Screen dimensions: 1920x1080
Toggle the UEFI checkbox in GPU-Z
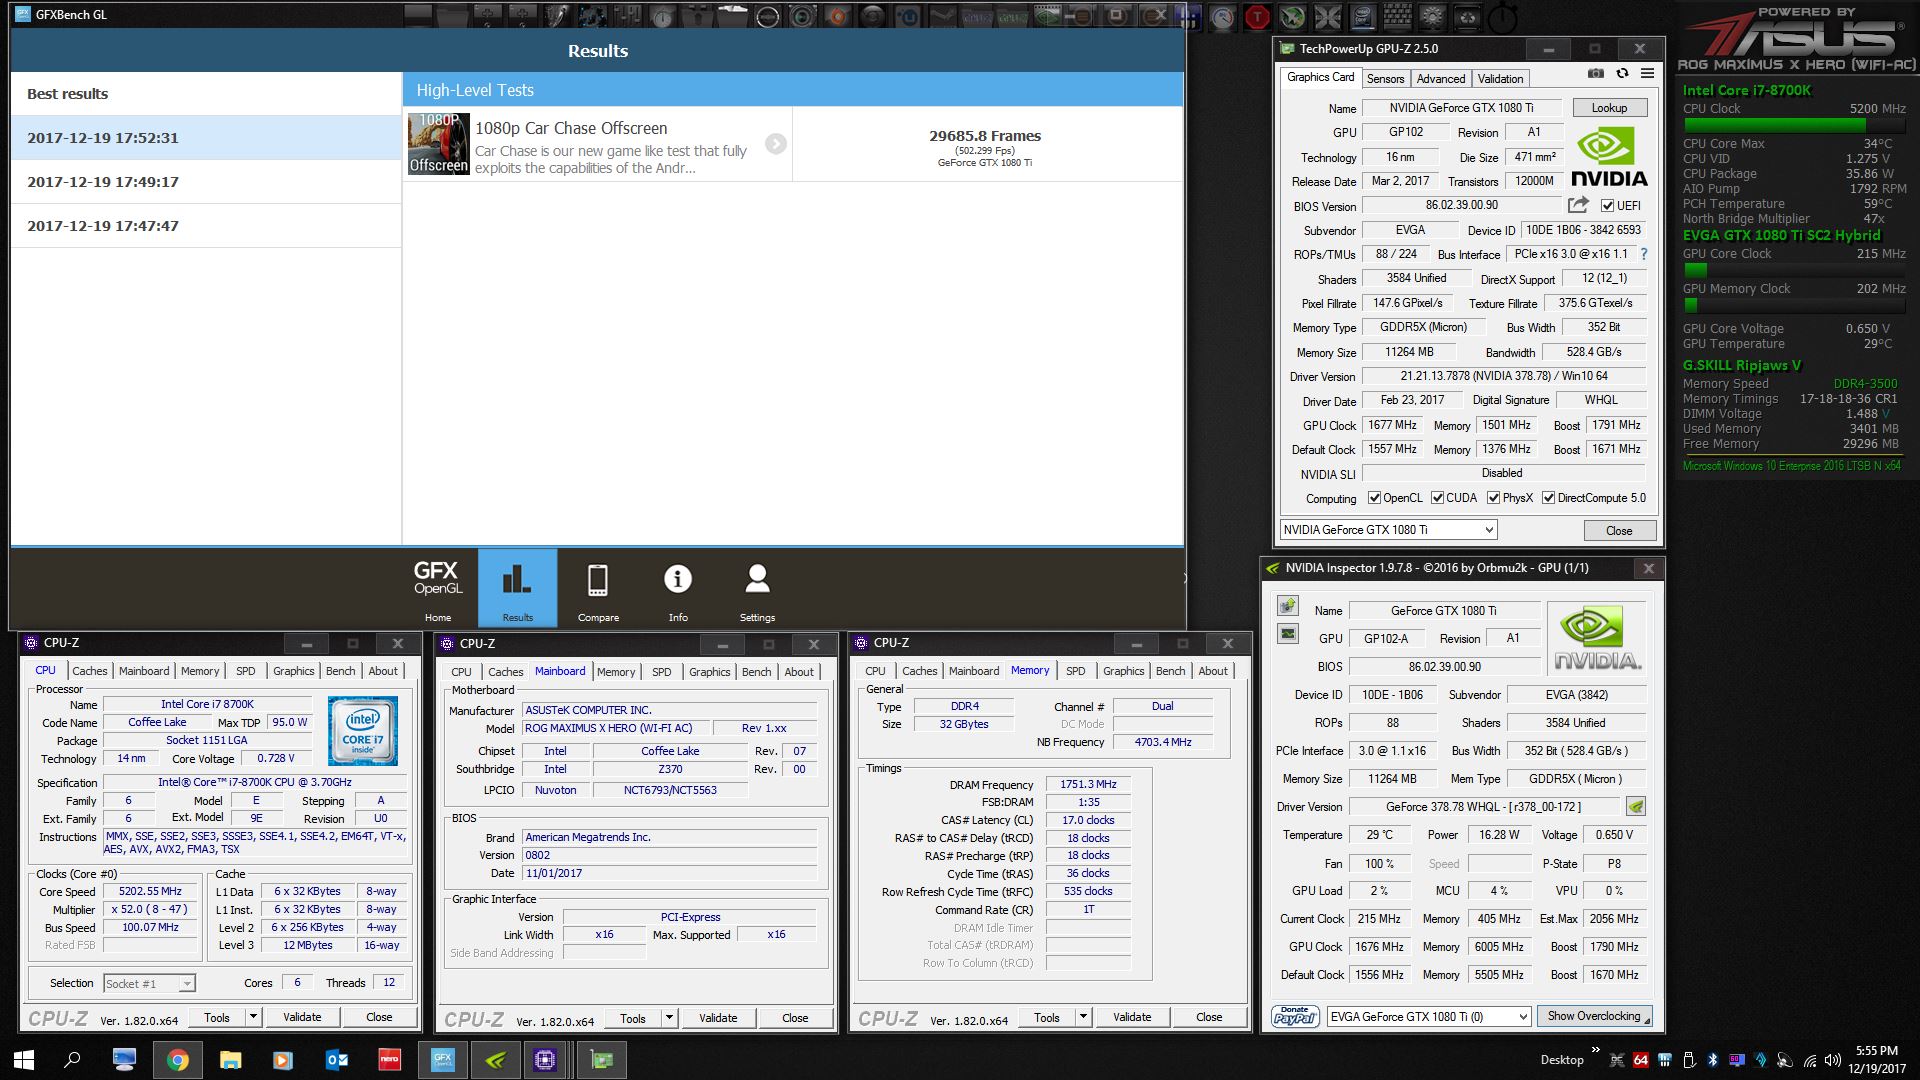(x=1607, y=206)
